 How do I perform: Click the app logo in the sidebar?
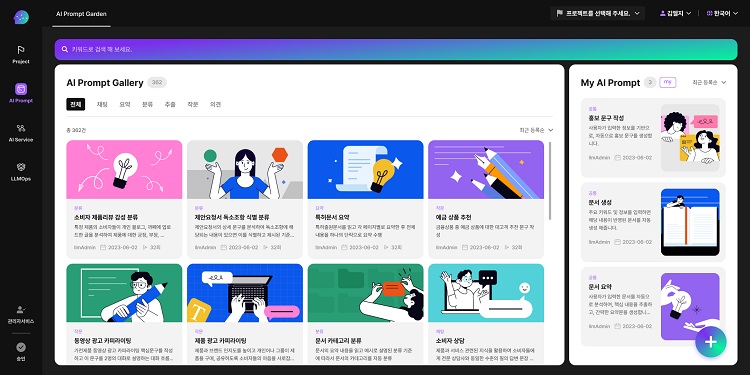click(x=21, y=17)
